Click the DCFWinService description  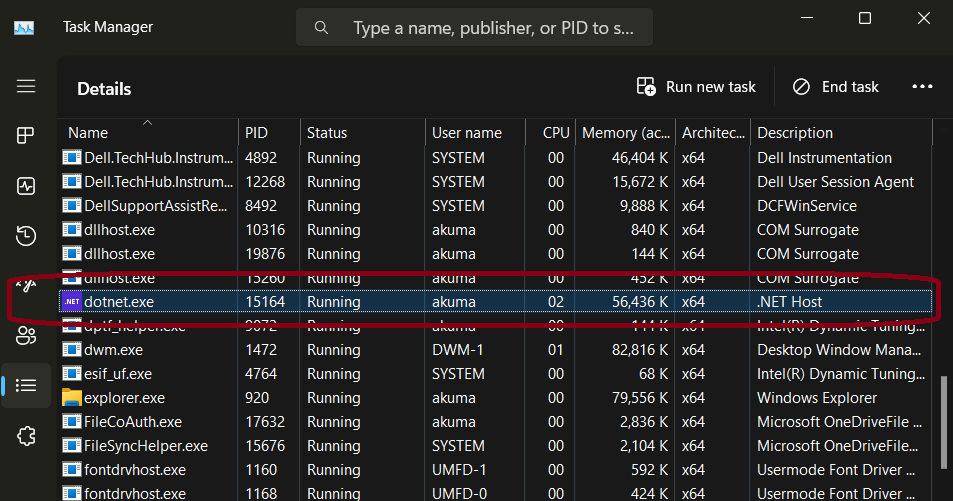click(x=807, y=206)
